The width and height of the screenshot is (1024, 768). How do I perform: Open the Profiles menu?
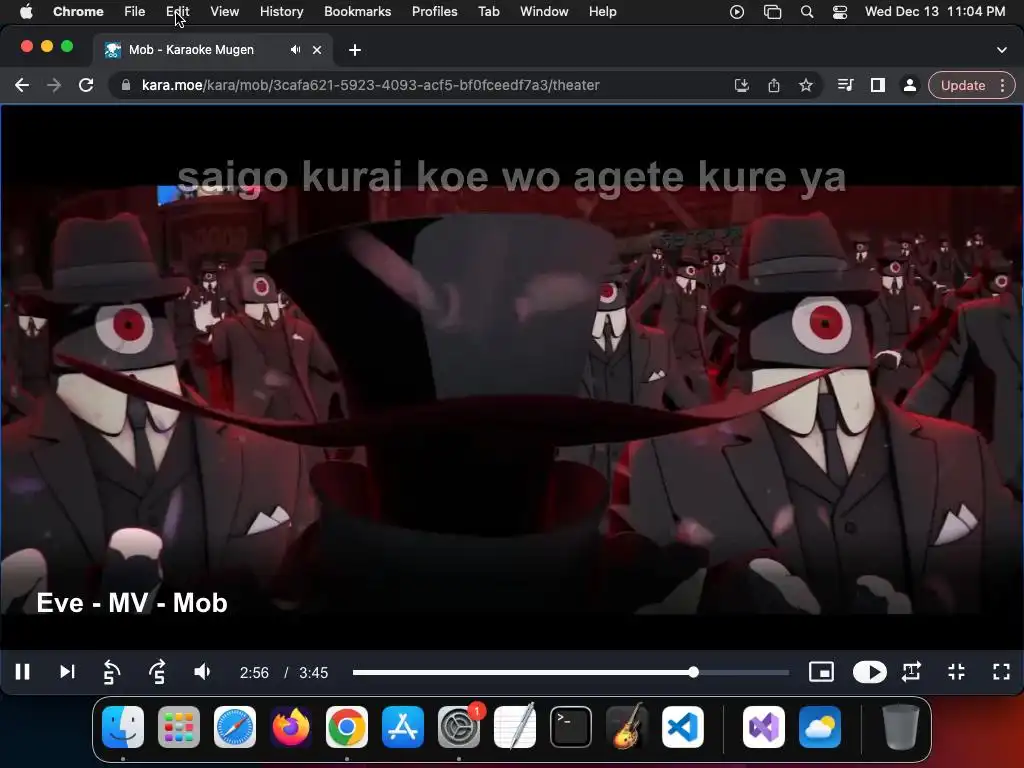(x=434, y=12)
